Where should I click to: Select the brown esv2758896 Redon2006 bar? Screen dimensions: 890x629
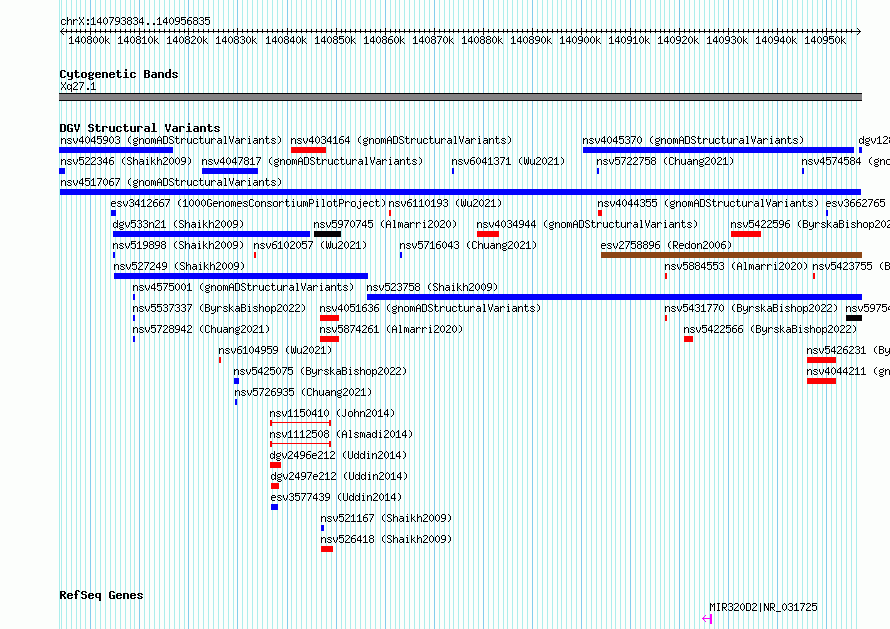click(731, 255)
